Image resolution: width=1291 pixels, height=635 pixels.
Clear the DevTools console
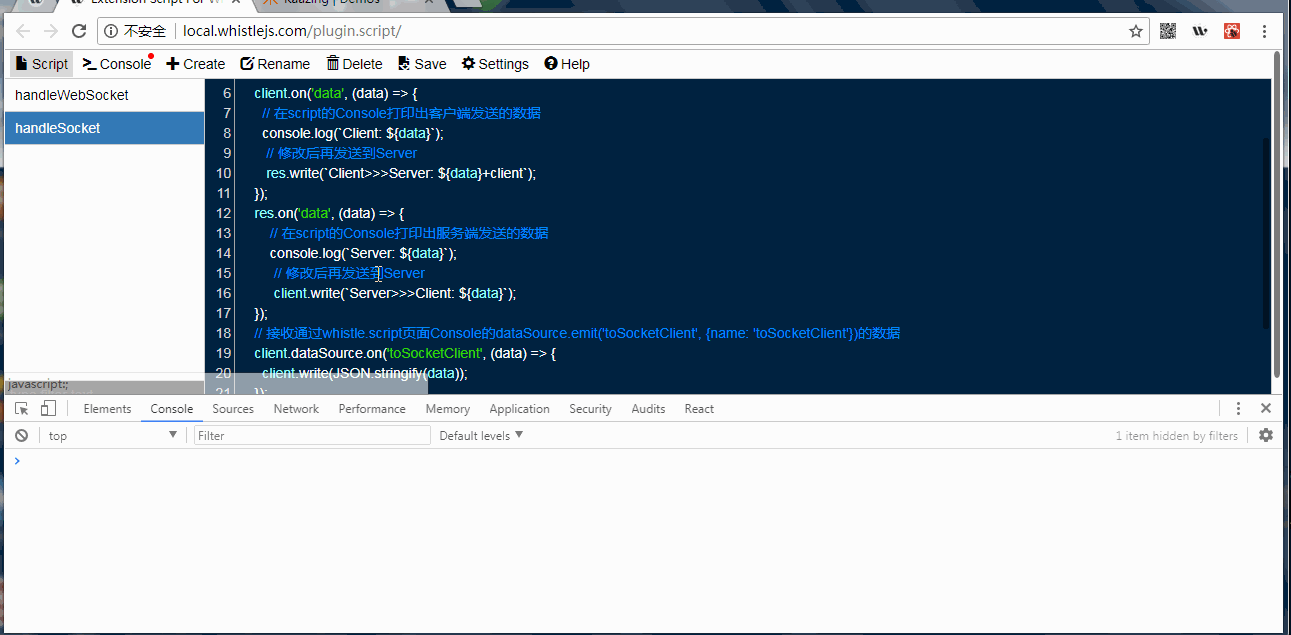click(21, 436)
